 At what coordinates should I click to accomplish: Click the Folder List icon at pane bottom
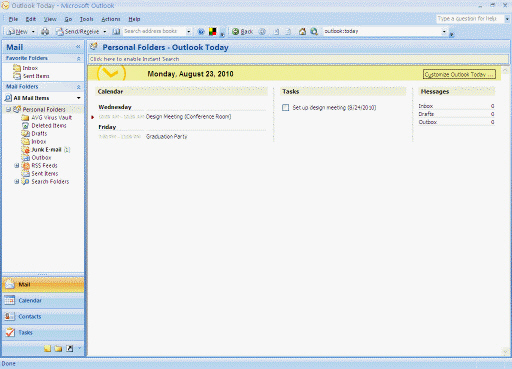point(58,348)
